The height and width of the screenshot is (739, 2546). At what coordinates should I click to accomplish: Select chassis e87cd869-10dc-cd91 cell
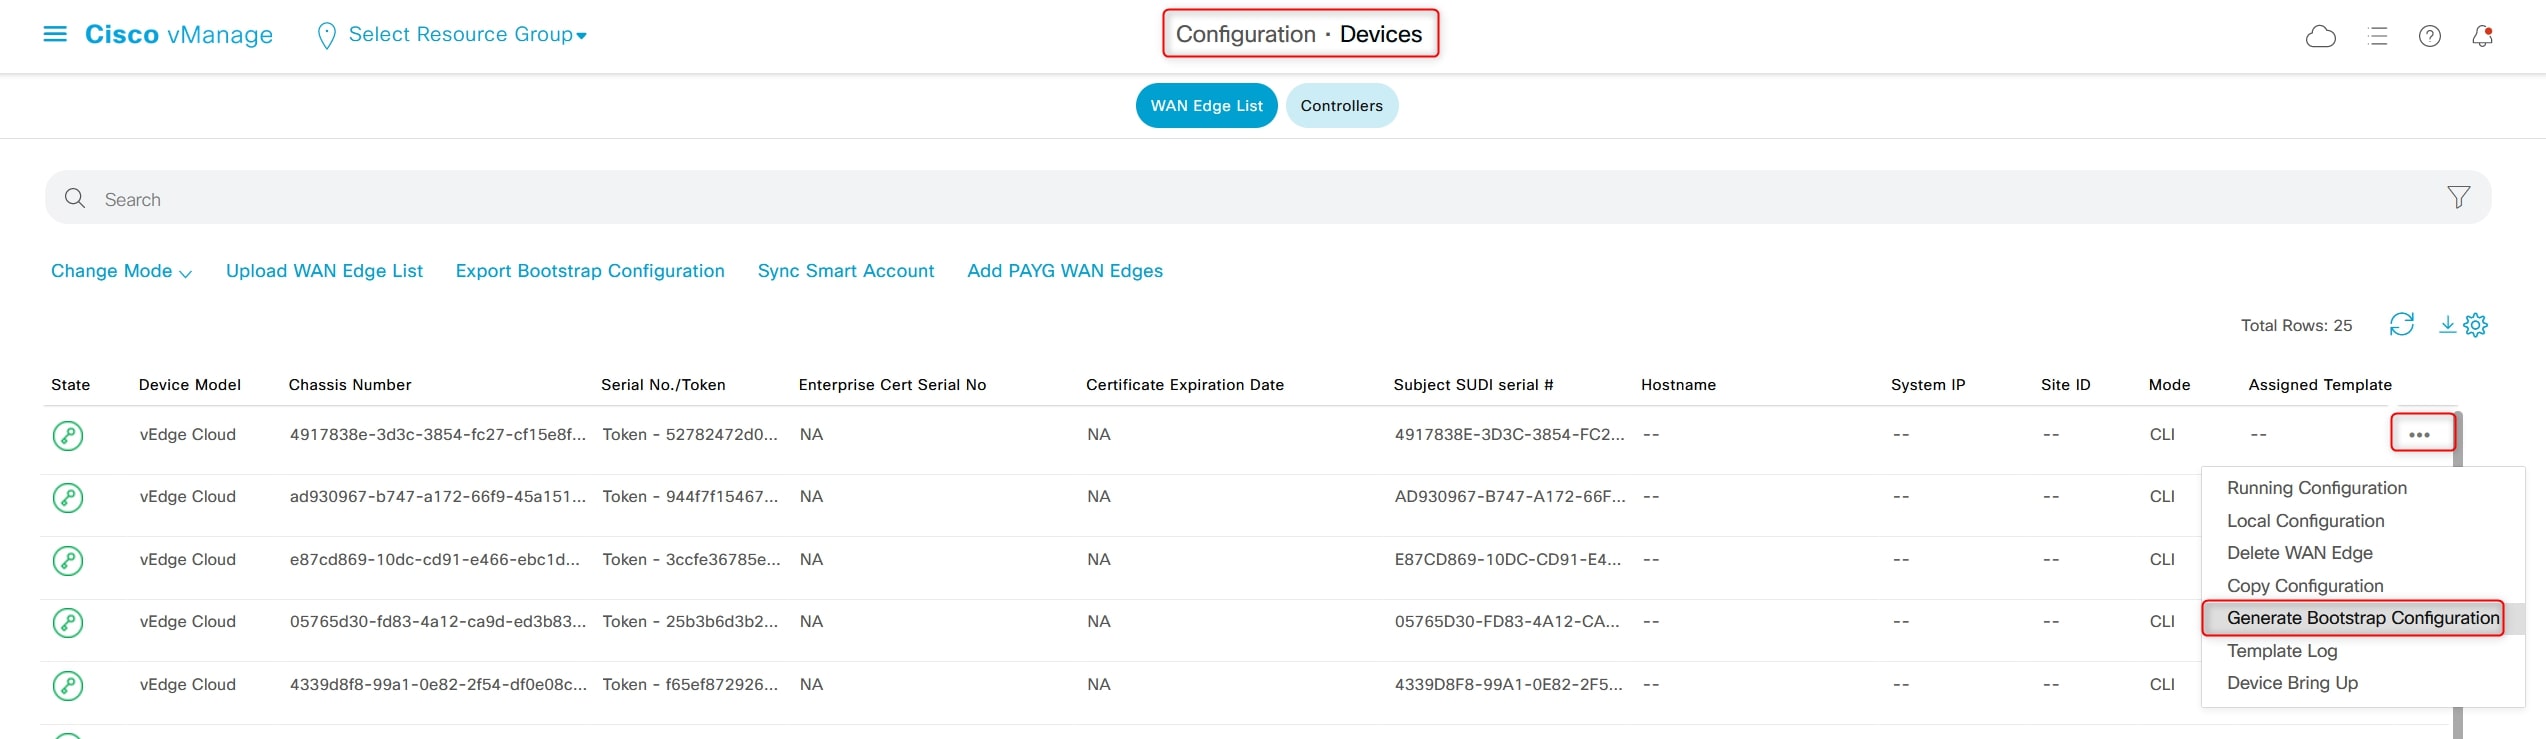[435, 560]
